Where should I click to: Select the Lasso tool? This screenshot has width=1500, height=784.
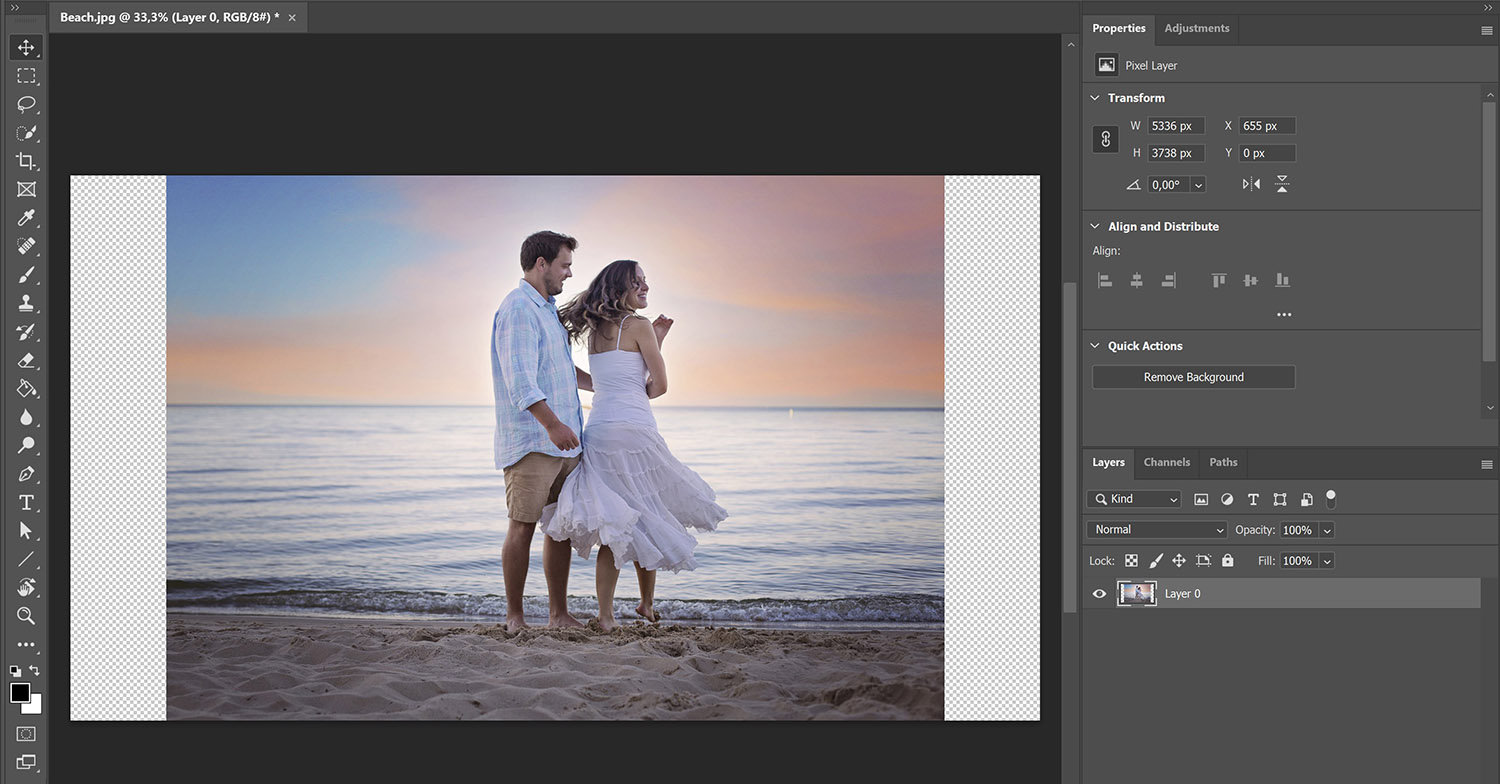coord(26,104)
